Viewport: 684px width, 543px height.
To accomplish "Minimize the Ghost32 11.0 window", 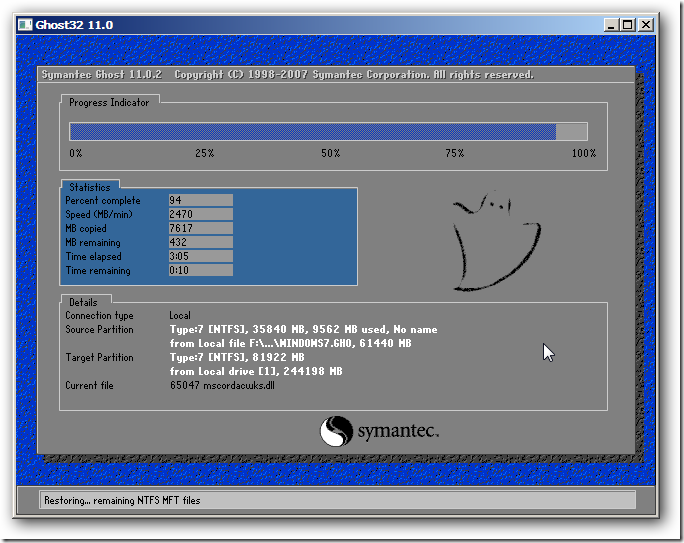I will [611, 25].
